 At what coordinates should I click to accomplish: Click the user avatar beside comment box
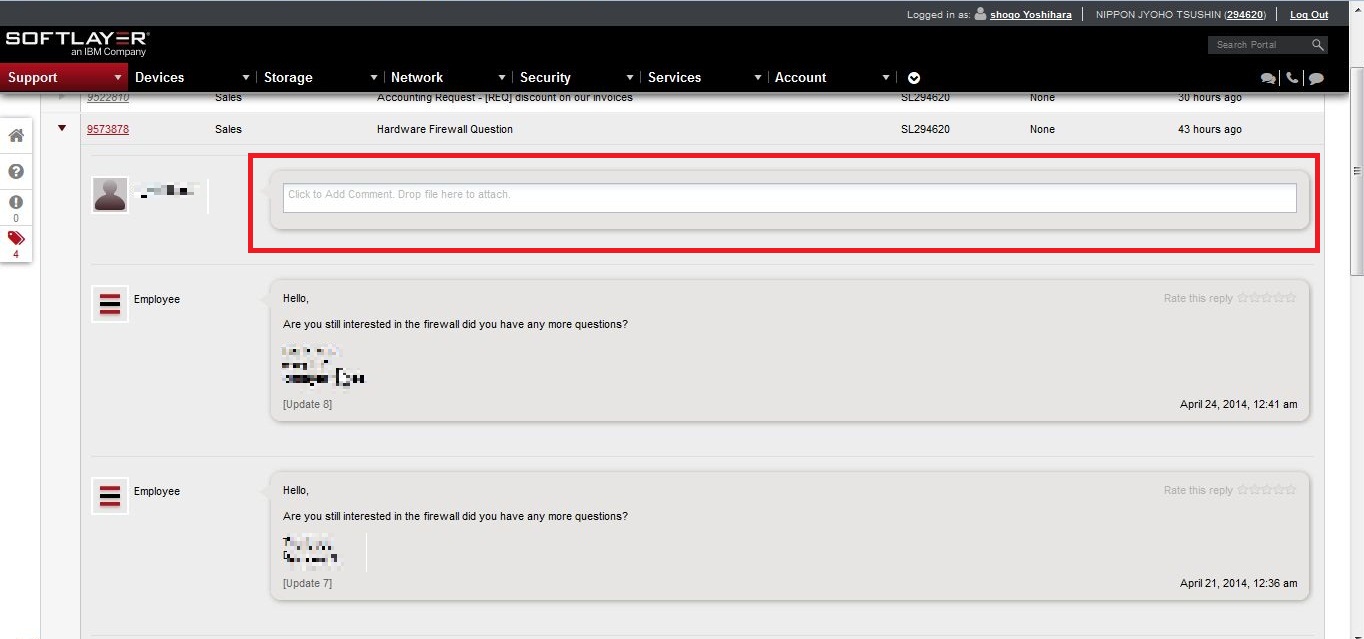point(110,194)
